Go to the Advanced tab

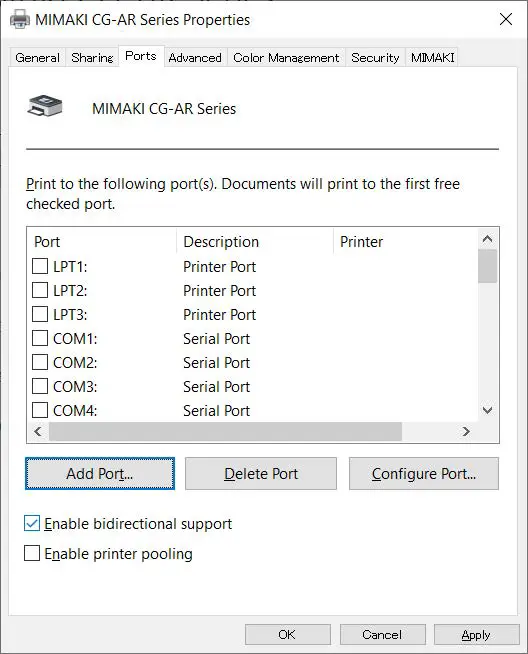pyautogui.click(x=195, y=58)
